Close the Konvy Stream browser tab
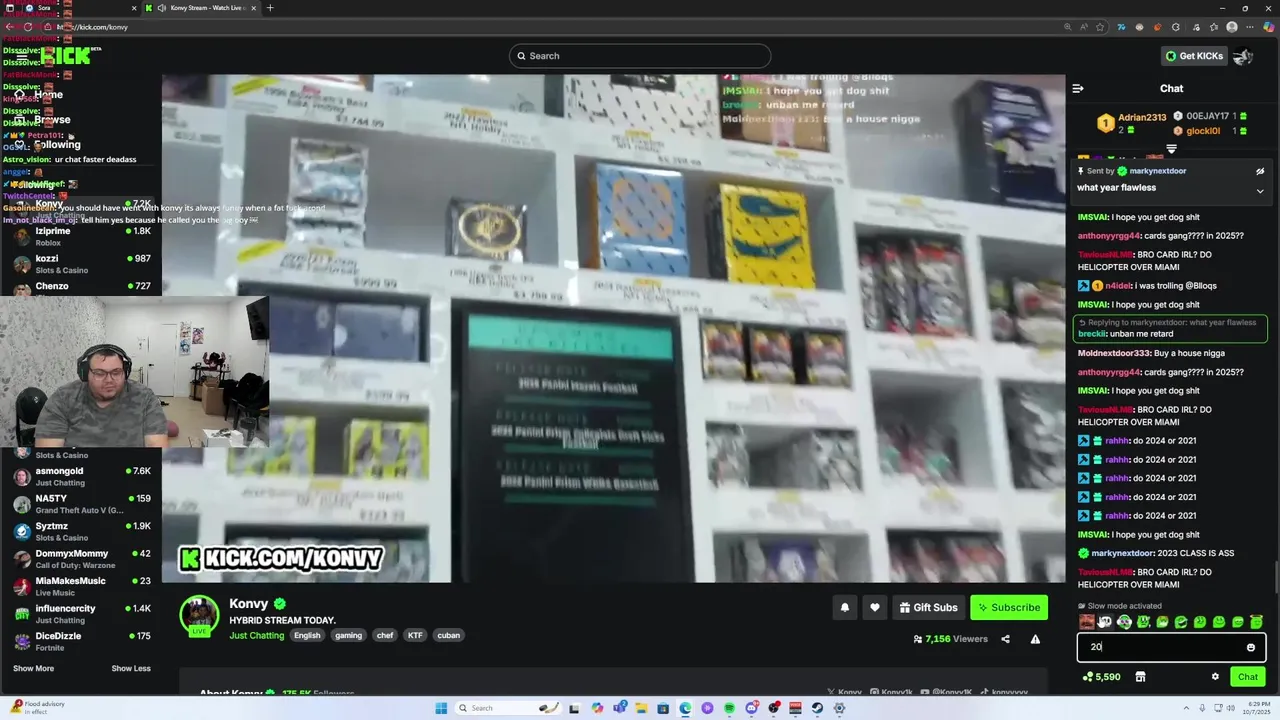 pos(253,8)
